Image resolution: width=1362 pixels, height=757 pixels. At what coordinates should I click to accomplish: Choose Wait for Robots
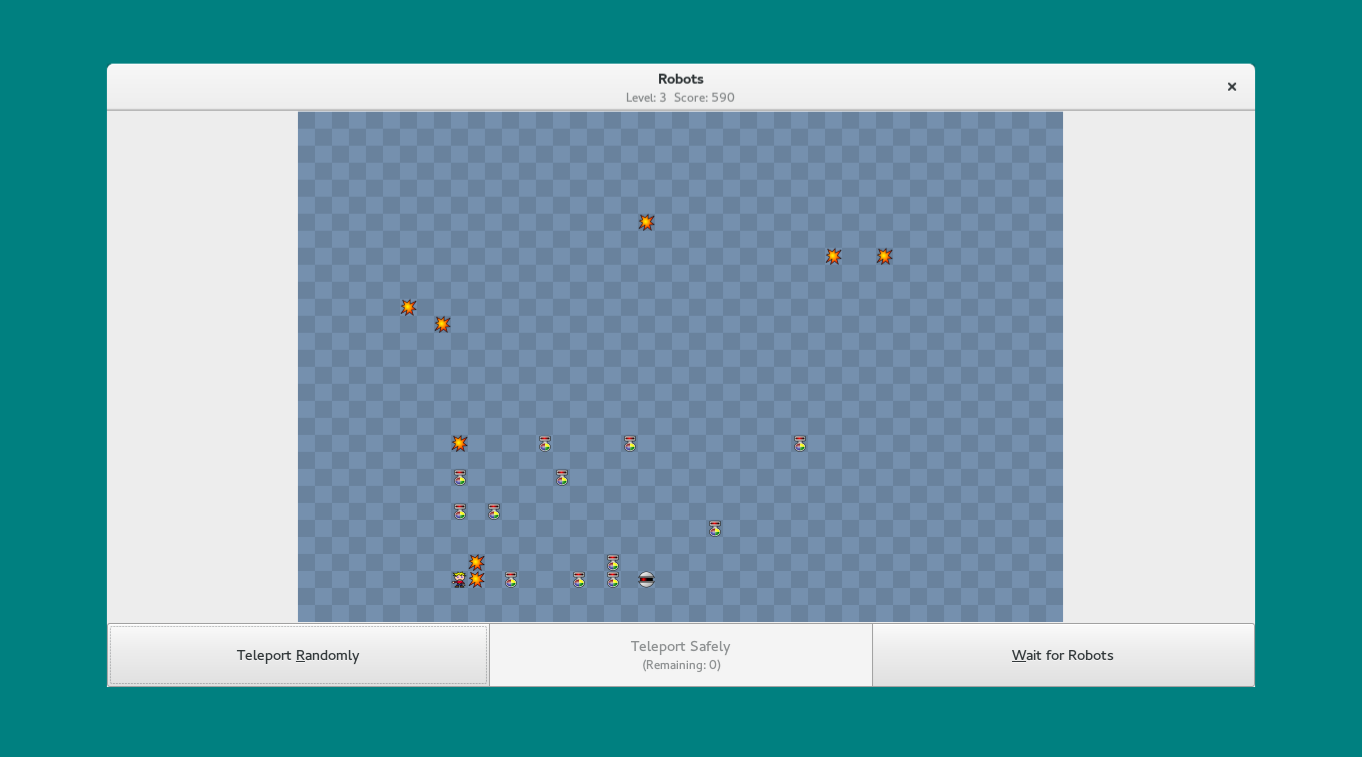[x=1063, y=655]
